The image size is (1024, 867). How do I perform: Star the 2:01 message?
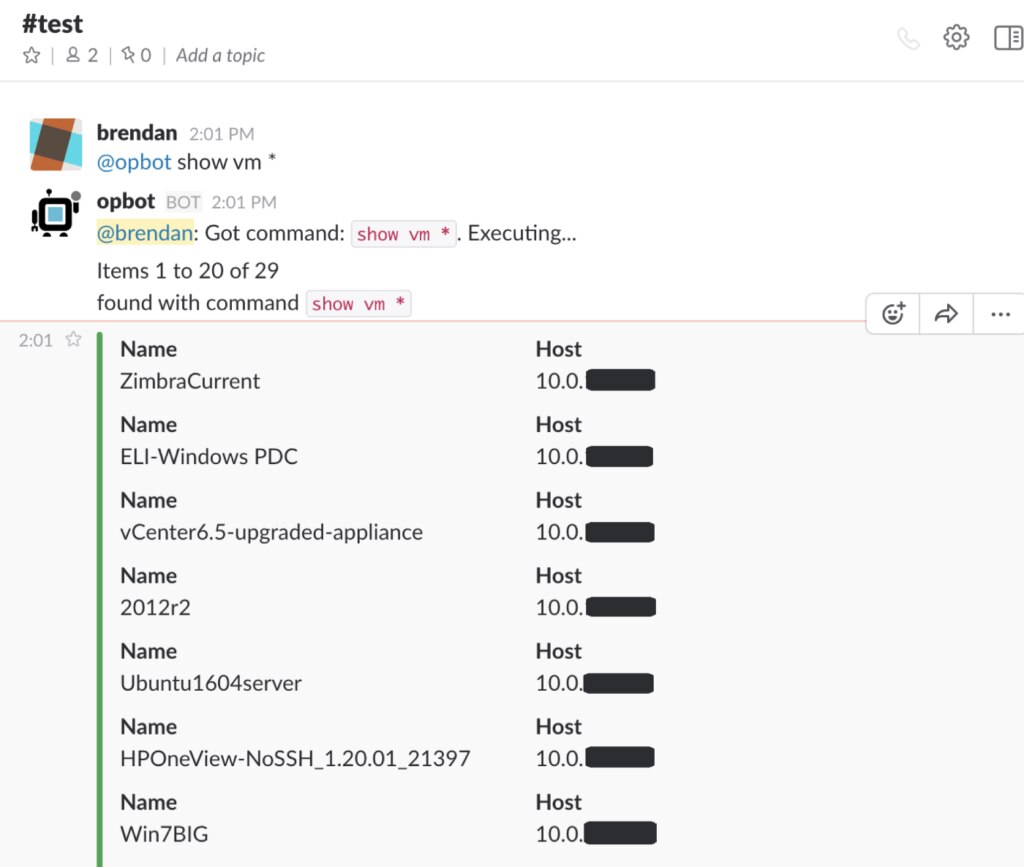[x=73, y=340]
